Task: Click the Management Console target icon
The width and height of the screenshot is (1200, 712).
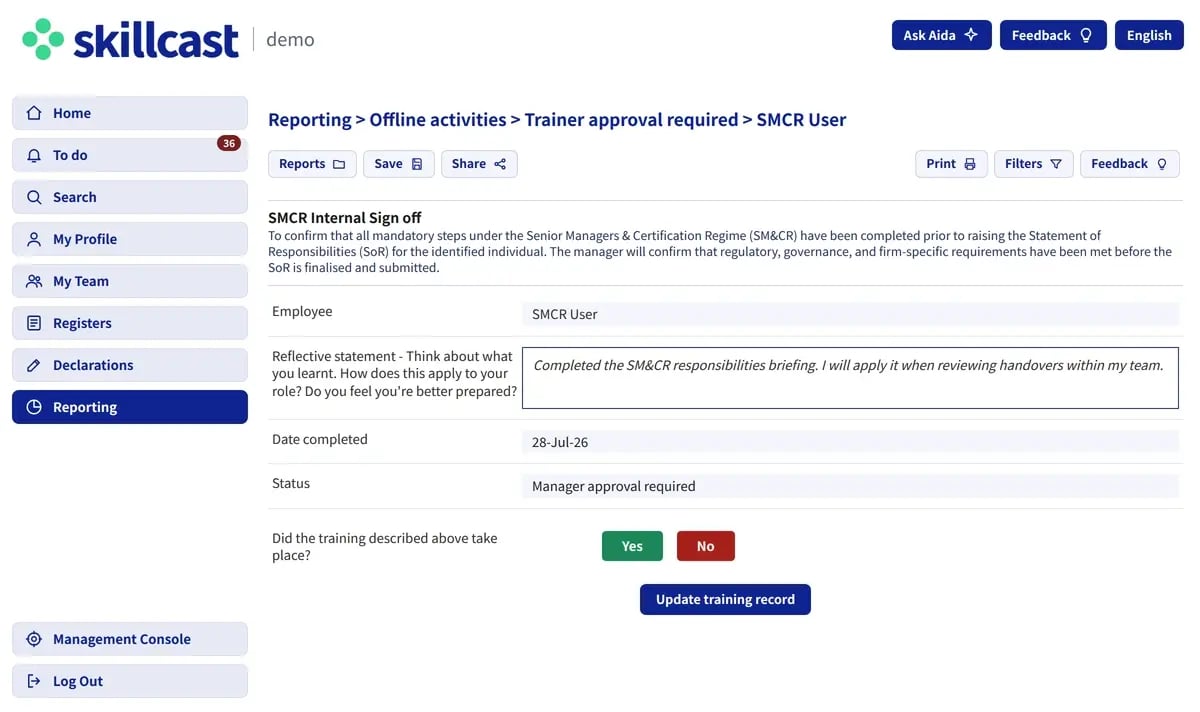Action: [x=34, y=639]
